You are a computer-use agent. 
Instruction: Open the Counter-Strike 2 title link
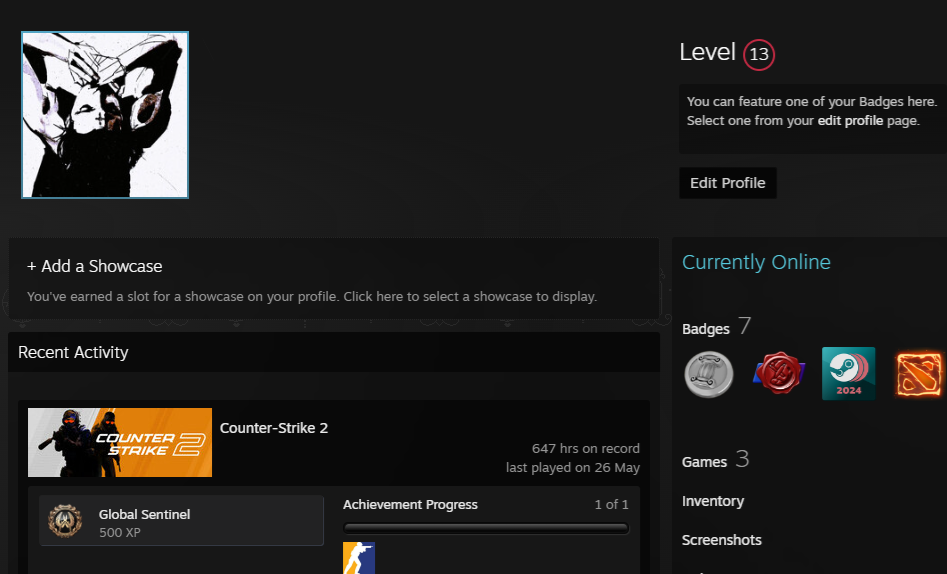[274, 428]
